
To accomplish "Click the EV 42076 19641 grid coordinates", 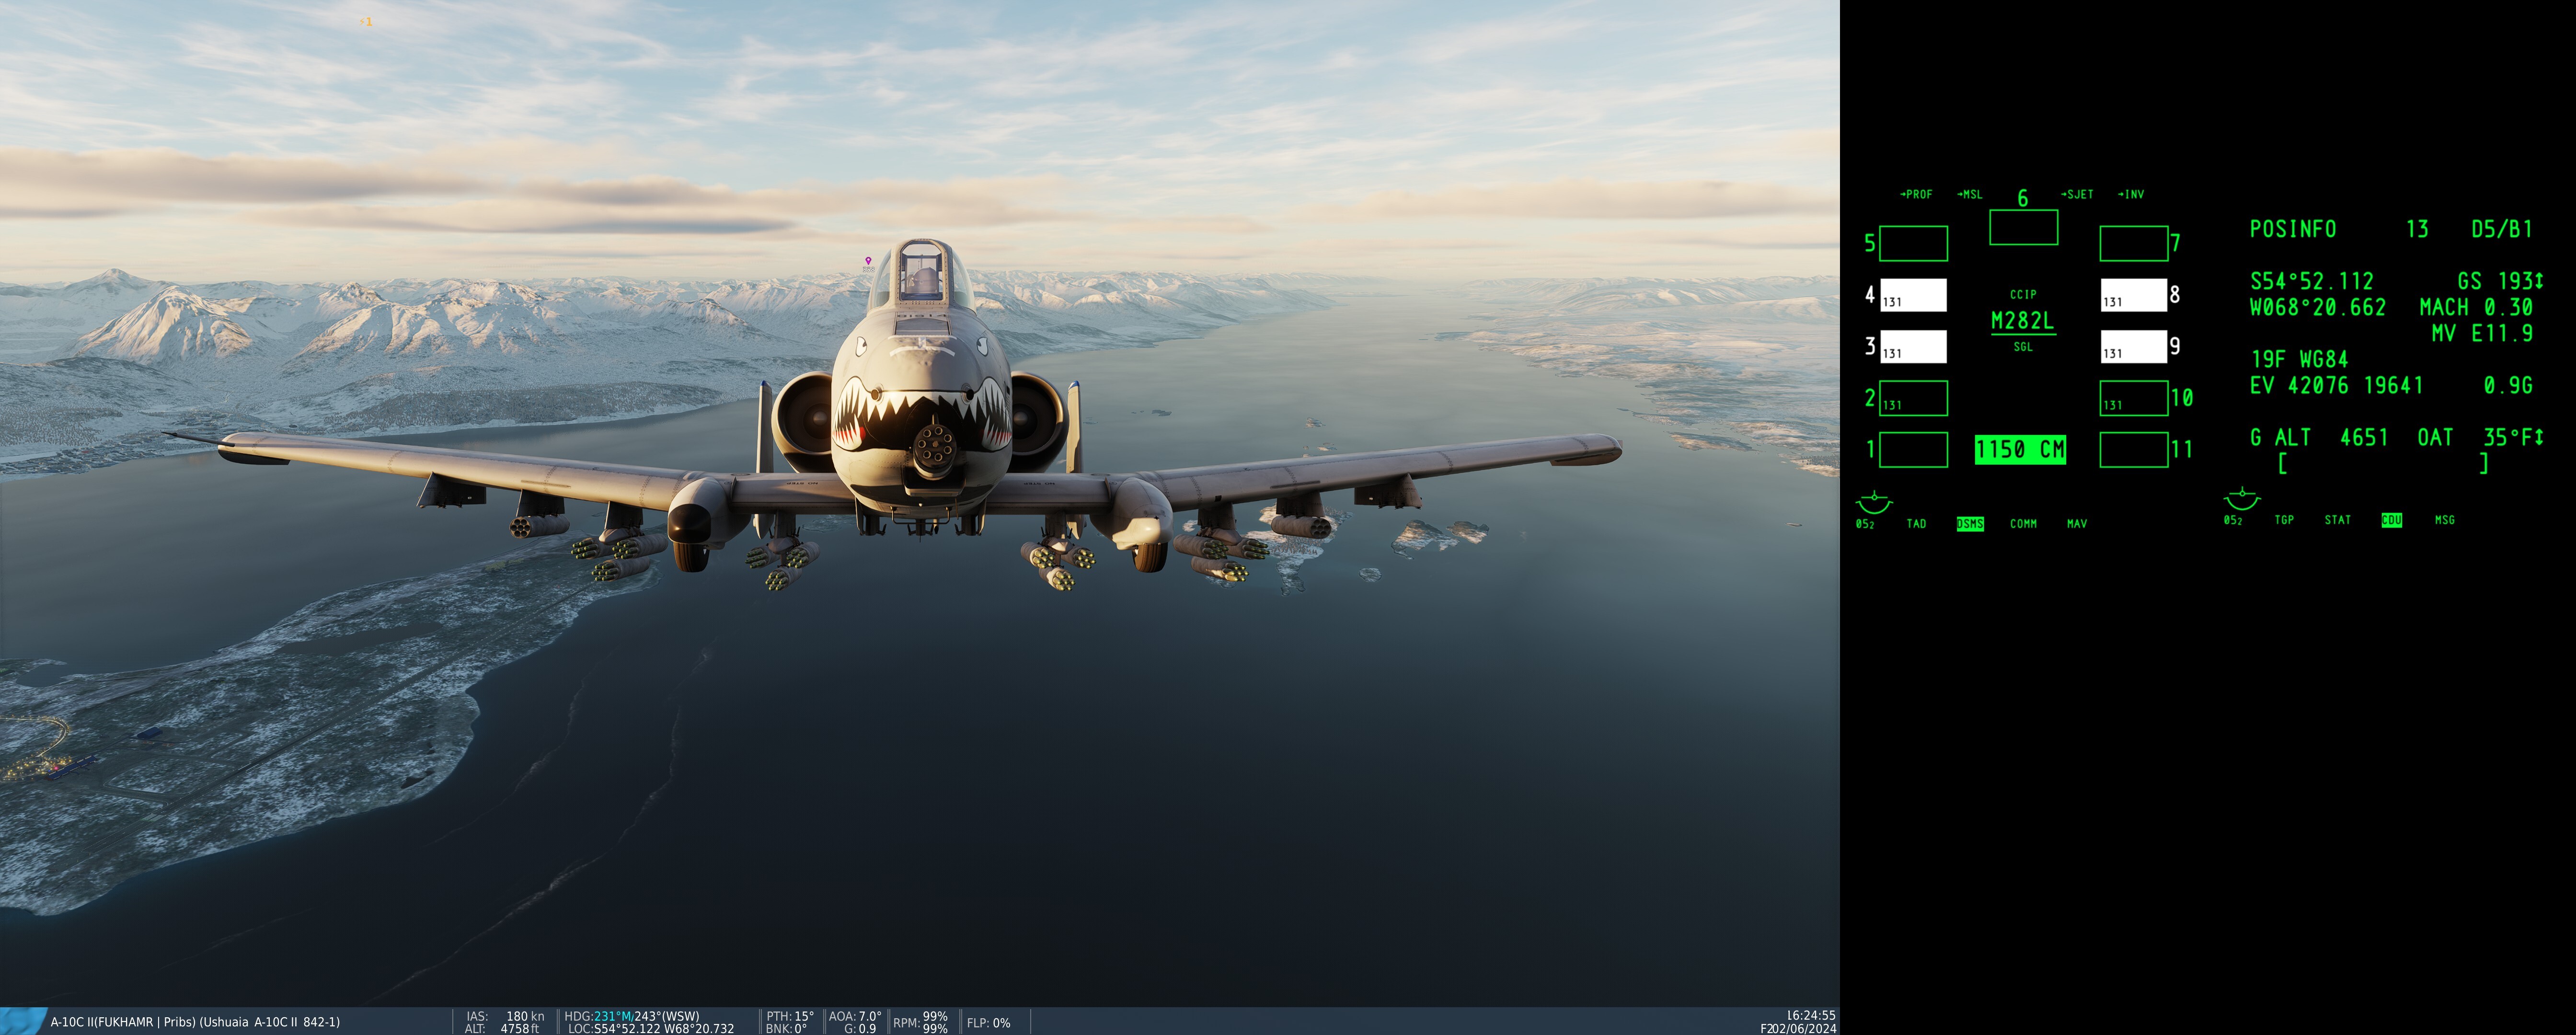I will 2337,385.
